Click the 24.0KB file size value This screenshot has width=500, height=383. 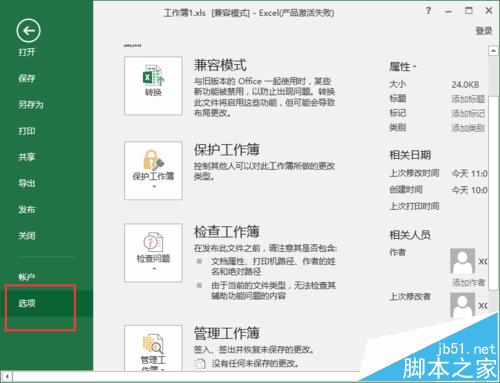tap(465, 85)
